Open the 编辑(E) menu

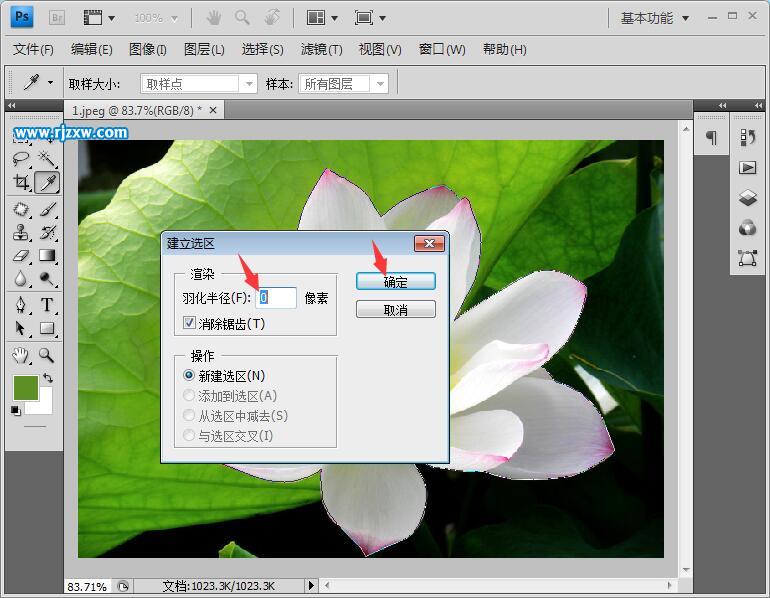(91, 49)
